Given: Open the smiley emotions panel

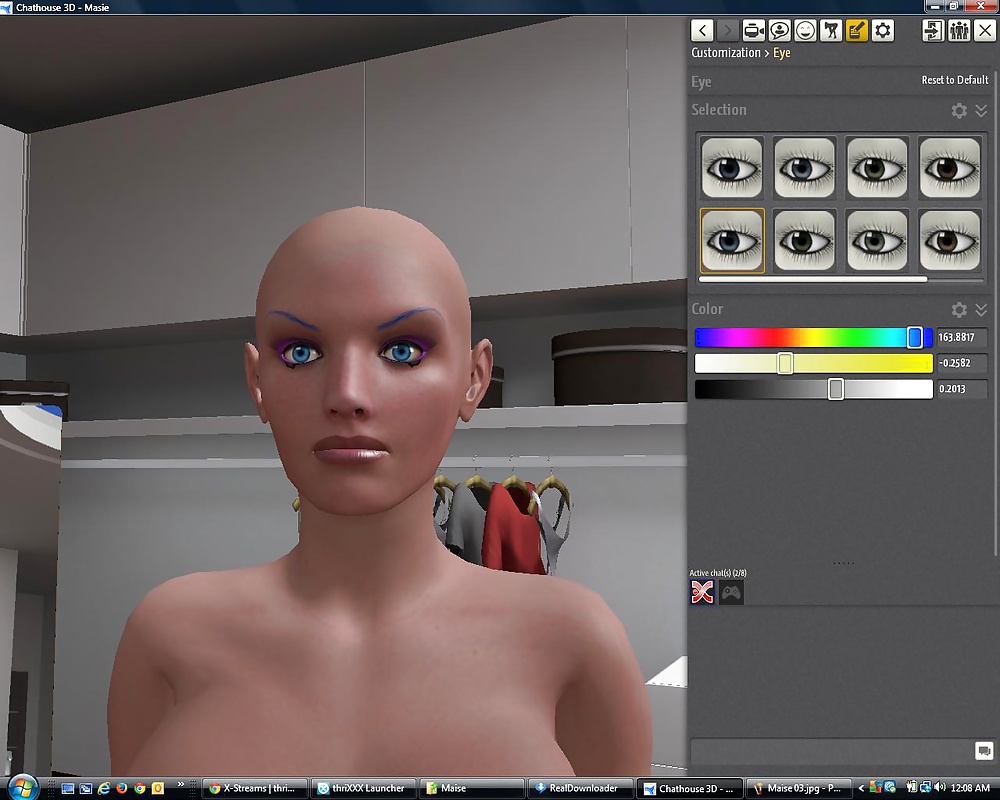Looking at the screenshot, I should 805,31.
